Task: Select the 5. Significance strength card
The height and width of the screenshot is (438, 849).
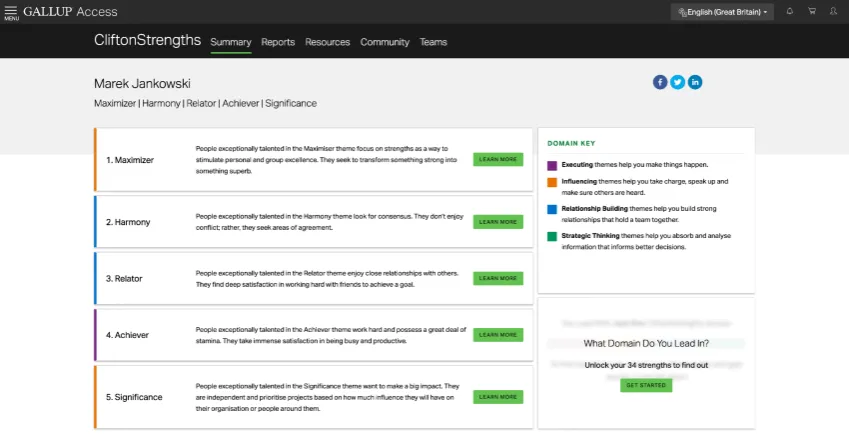Action: (x=314, y=397)
